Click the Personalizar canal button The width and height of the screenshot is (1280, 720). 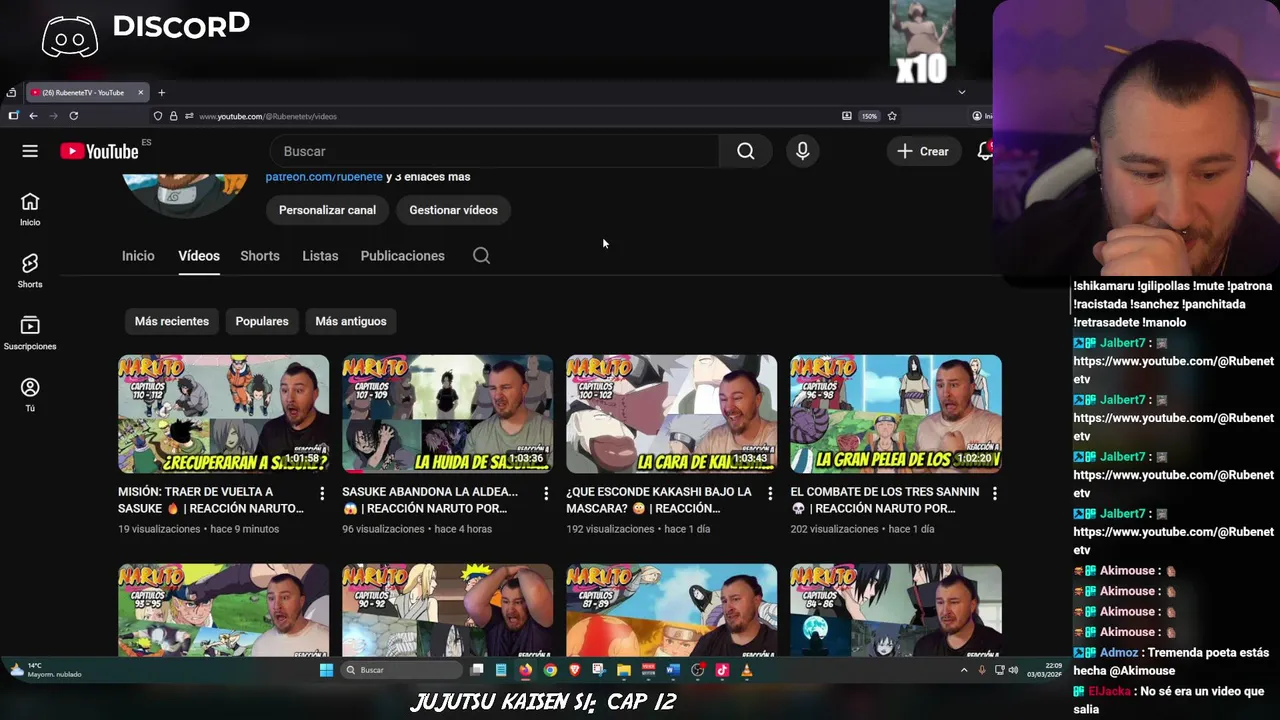[327, 210]
